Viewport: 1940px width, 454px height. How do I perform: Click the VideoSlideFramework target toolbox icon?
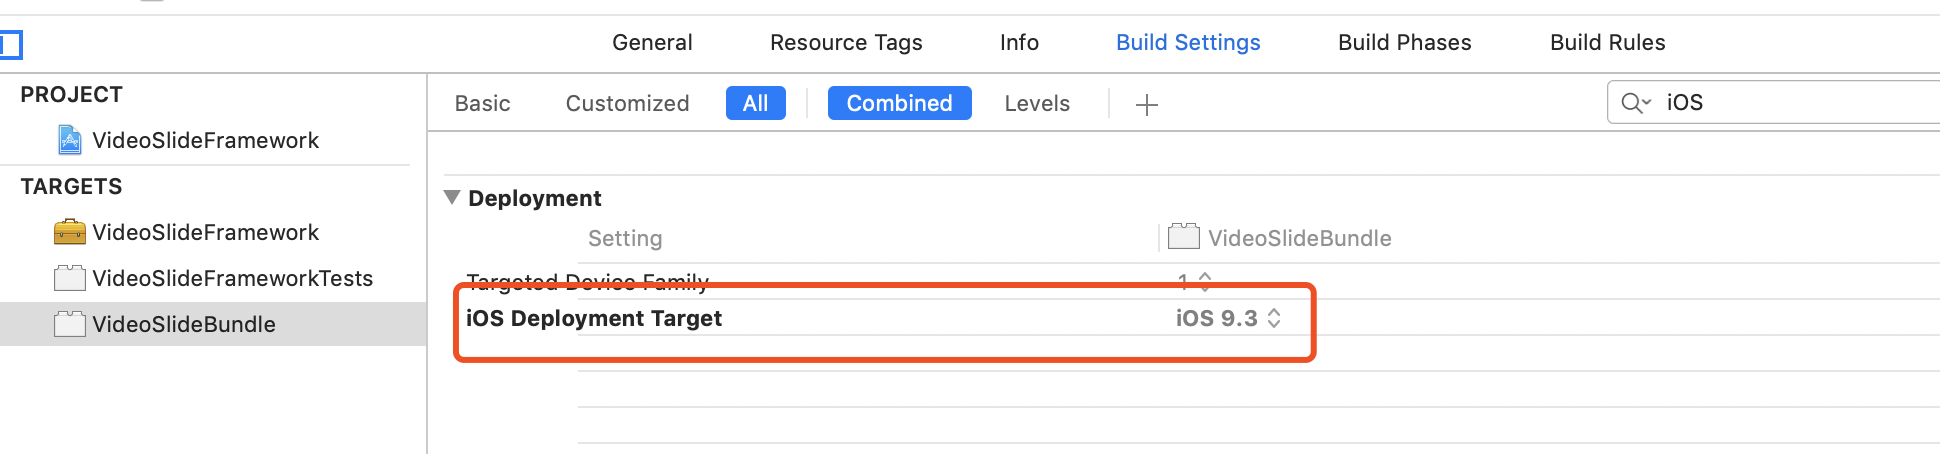tap(69, 232)
